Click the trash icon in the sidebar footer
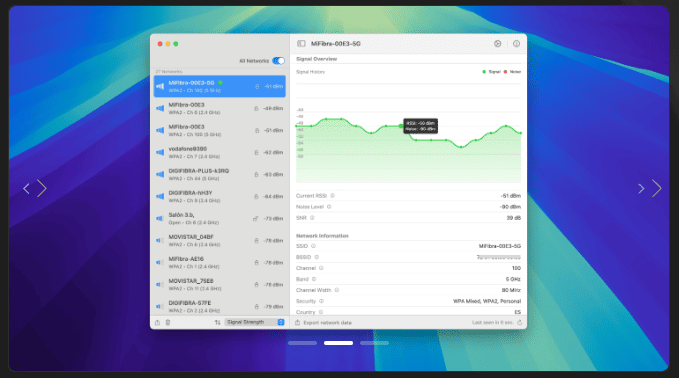Image resolution: width=679 pixels, height=378 pixels. click(x=168, y=323)
